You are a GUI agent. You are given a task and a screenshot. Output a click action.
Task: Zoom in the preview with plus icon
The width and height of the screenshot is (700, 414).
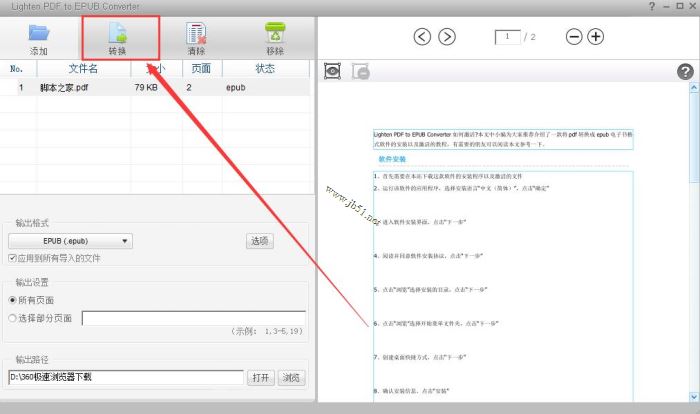(x=596, y=37)
